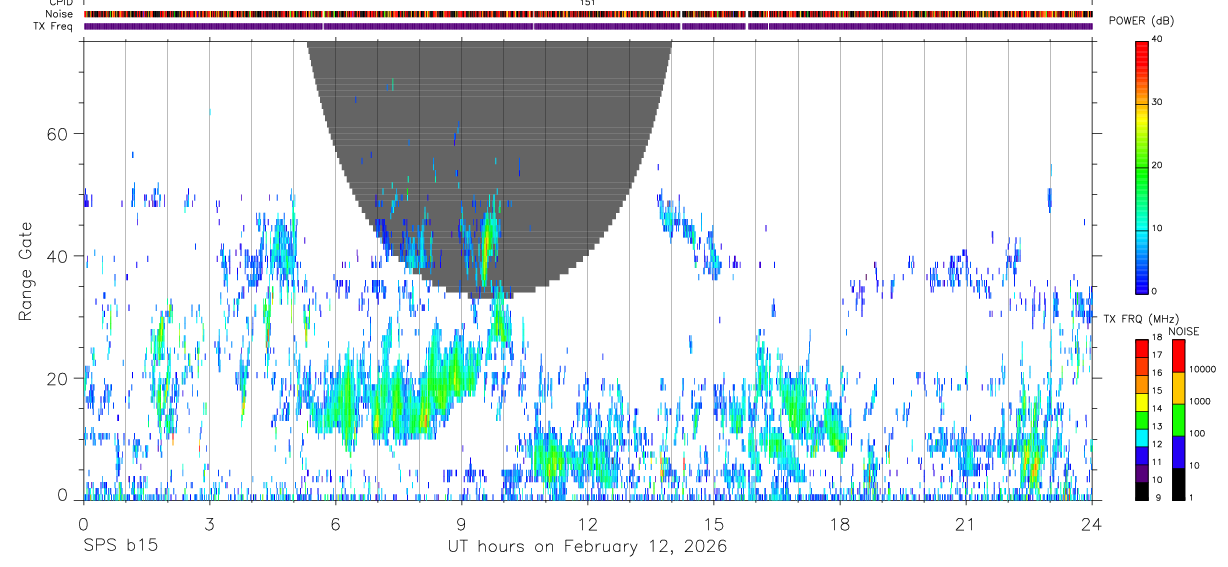1228x567 pixels.
Task: Click the black NOISE swatch between 1 and 10
Action: [x=1178, y=484]
